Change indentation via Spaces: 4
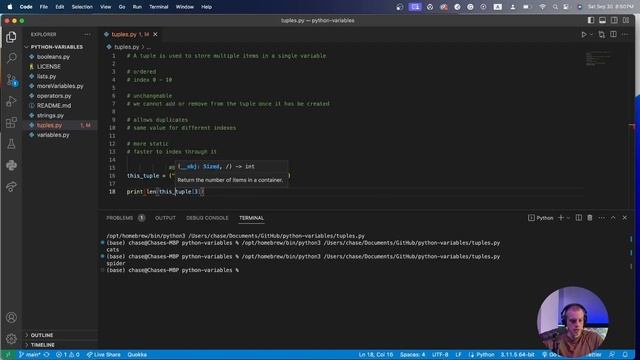This screenshot has height=360, width=640. point(412,355)
